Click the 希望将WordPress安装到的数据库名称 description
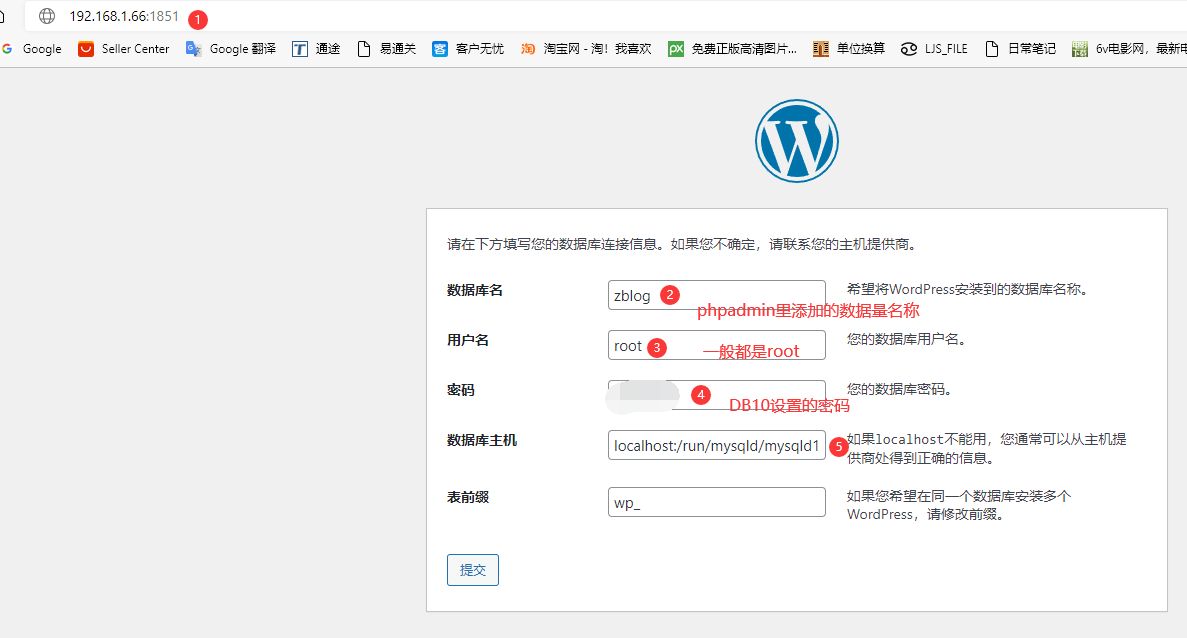The height and width of the screenshot is (638, 1187). (x=967, y=289)
